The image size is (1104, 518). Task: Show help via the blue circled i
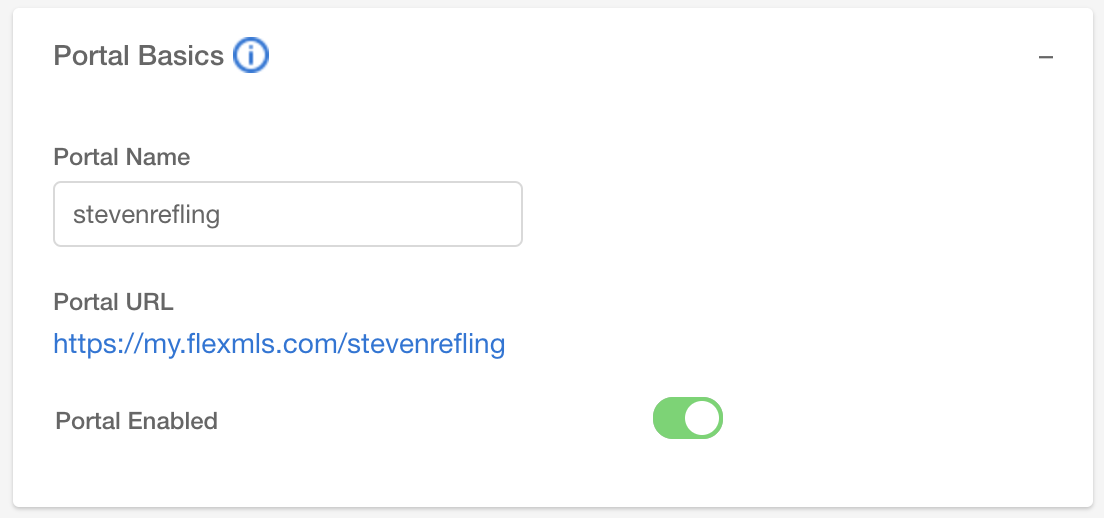click(x=251, y=56)
